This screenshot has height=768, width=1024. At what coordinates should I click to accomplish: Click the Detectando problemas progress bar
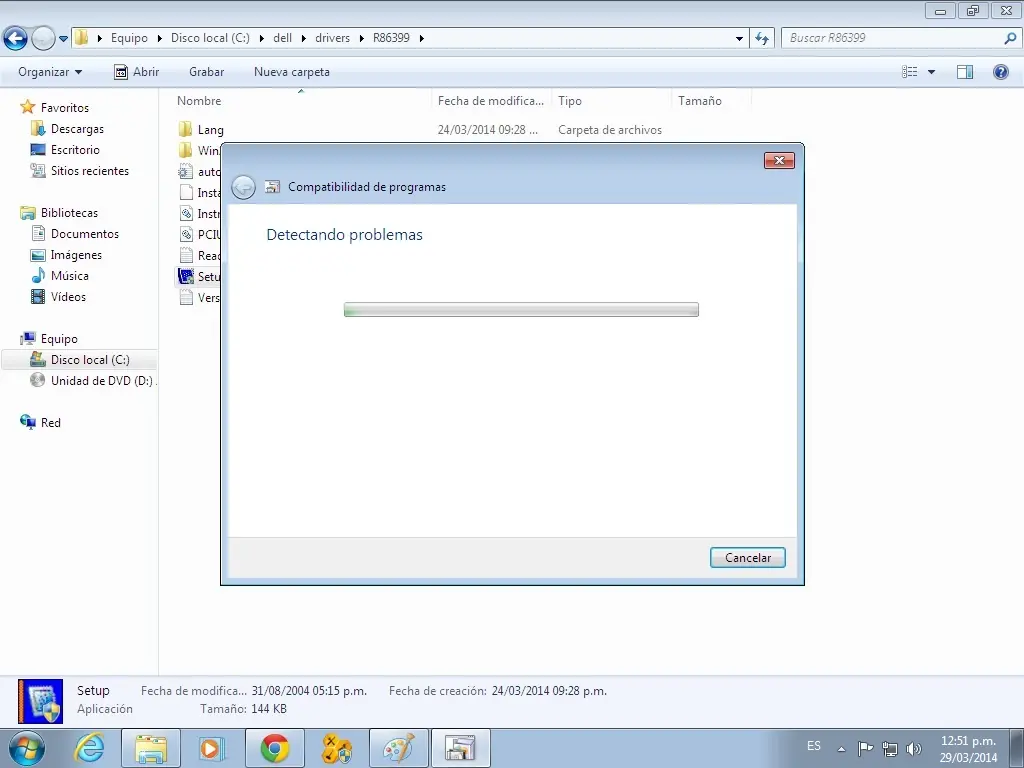[521, 310]
